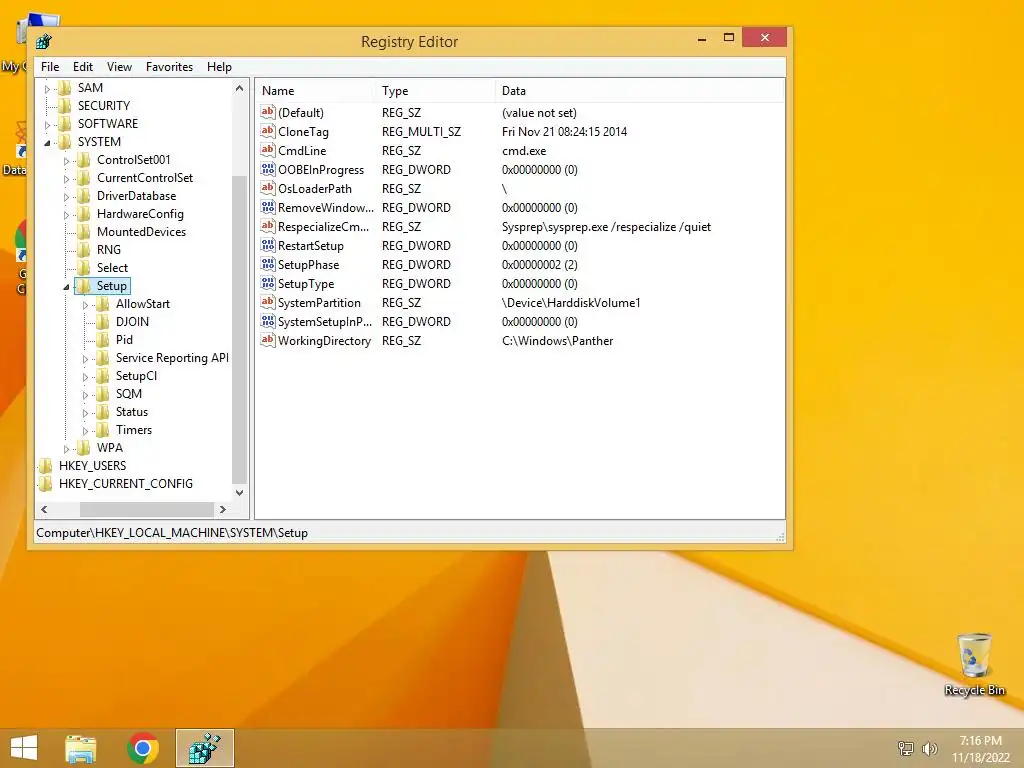Expand the SAM key

point(47,88)
